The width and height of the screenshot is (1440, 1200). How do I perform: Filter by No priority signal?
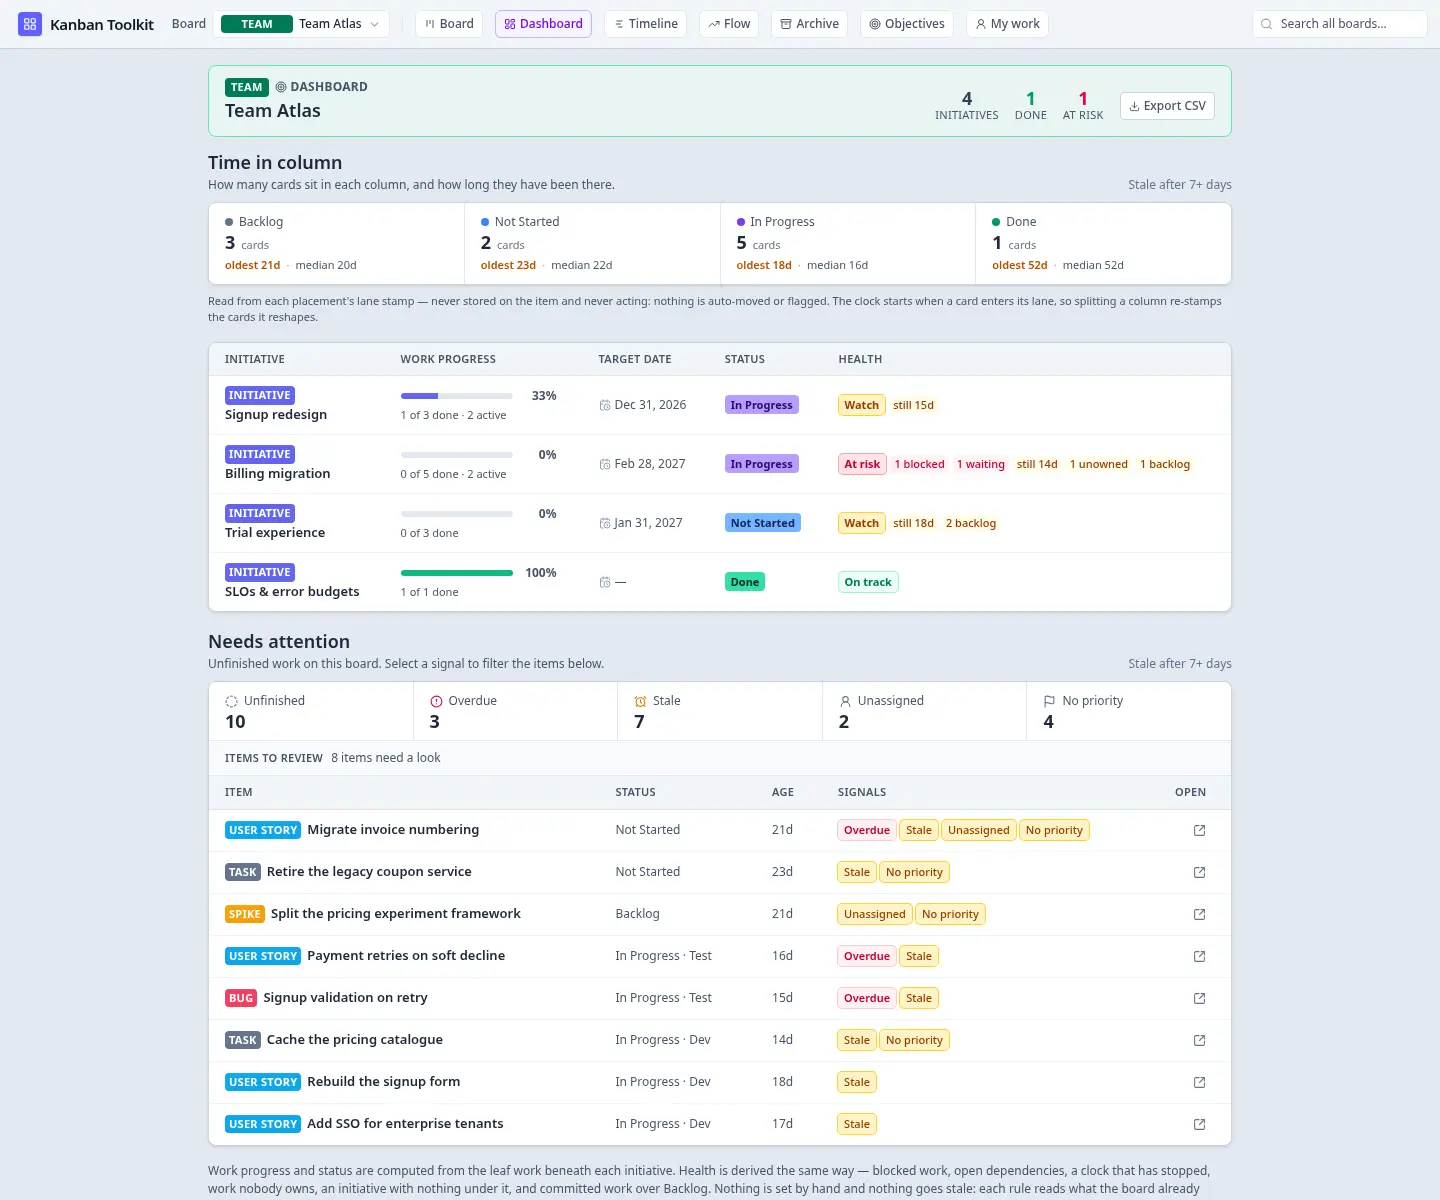(x=1128, y=711)
